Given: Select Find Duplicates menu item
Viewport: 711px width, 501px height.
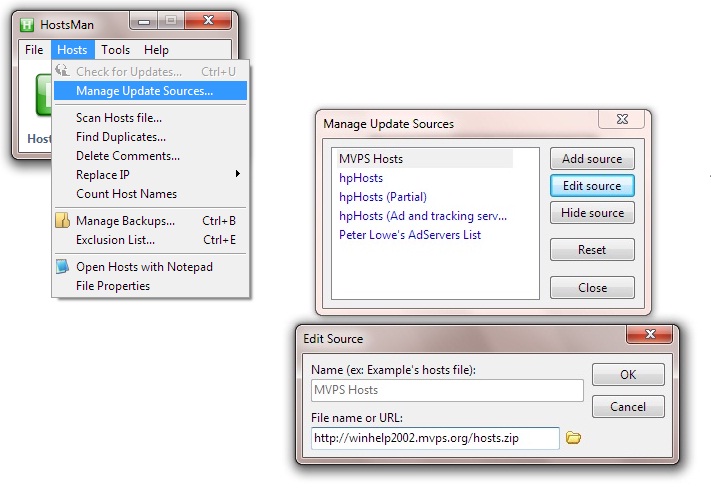Looking at the screenshot, I should pos(151,137).
